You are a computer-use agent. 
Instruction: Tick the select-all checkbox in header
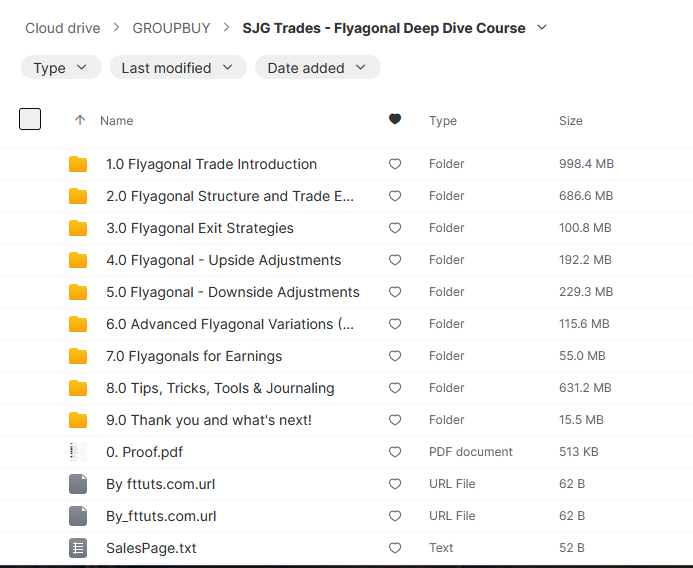[30, 119]
